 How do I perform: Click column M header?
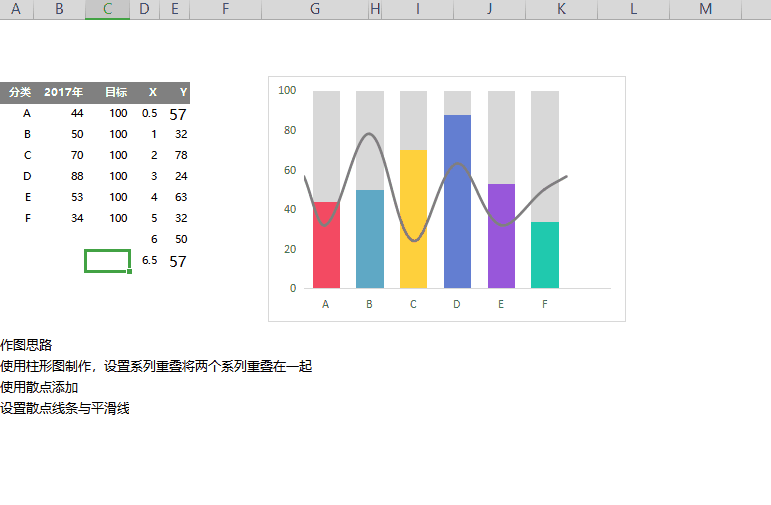pyautogui.click(x=706, y=9)
